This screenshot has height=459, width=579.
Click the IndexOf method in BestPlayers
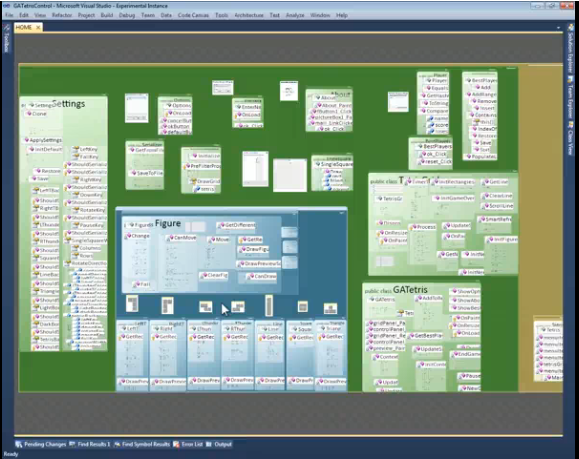click(484, 129)
